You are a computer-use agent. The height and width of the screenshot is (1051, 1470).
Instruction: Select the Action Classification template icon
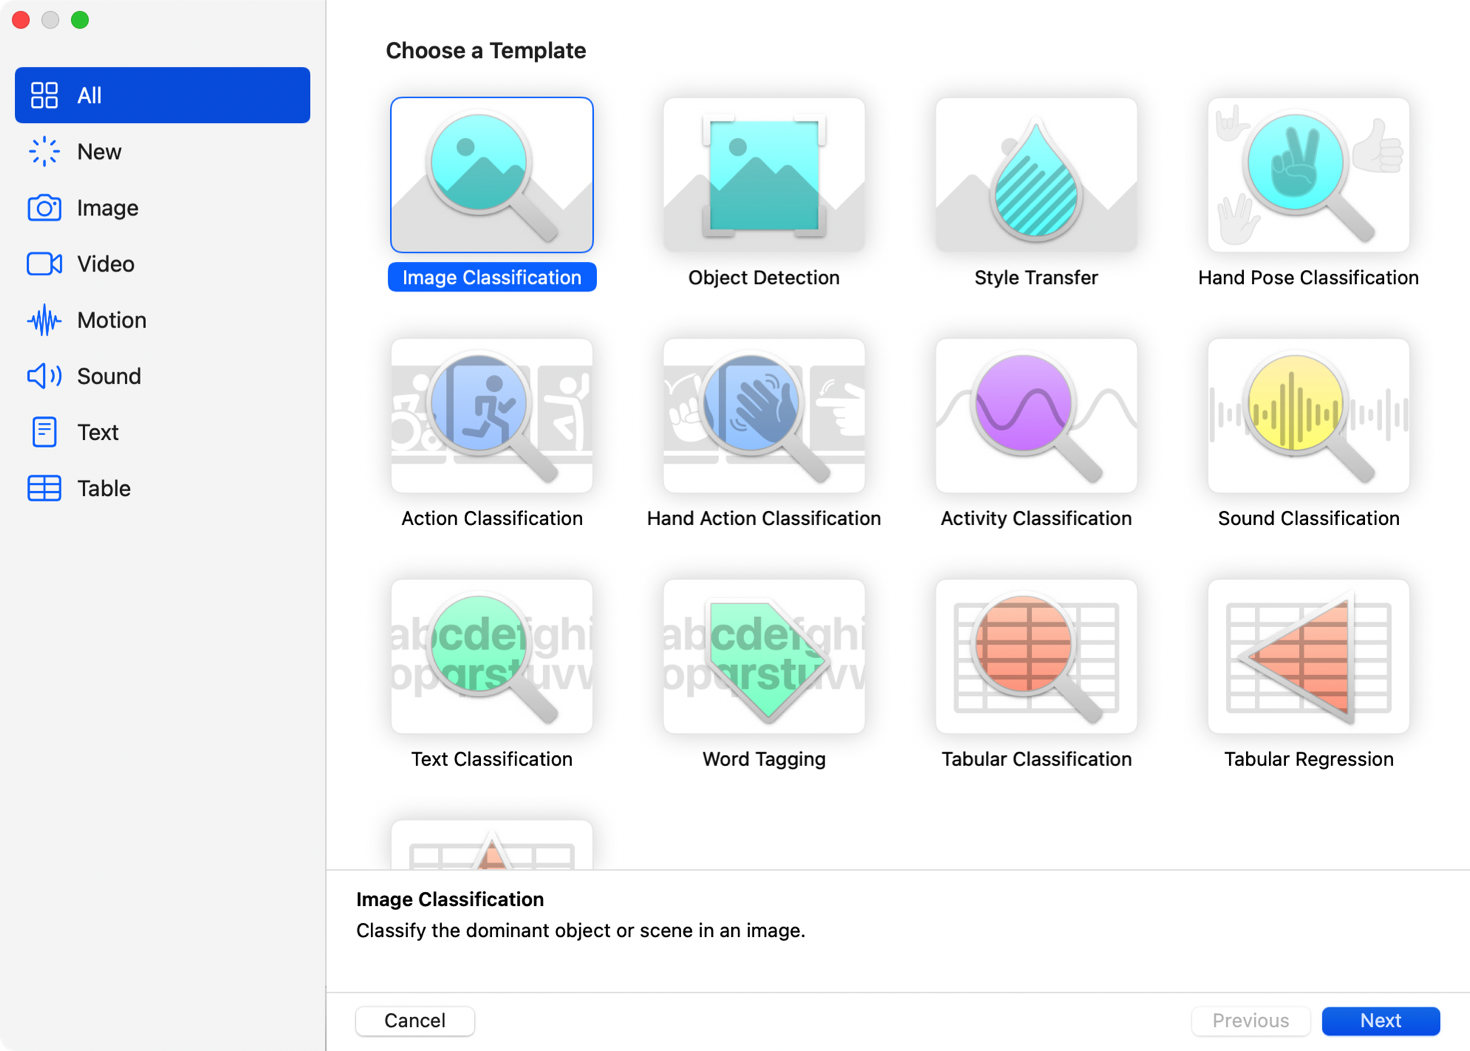coord(492,416)
